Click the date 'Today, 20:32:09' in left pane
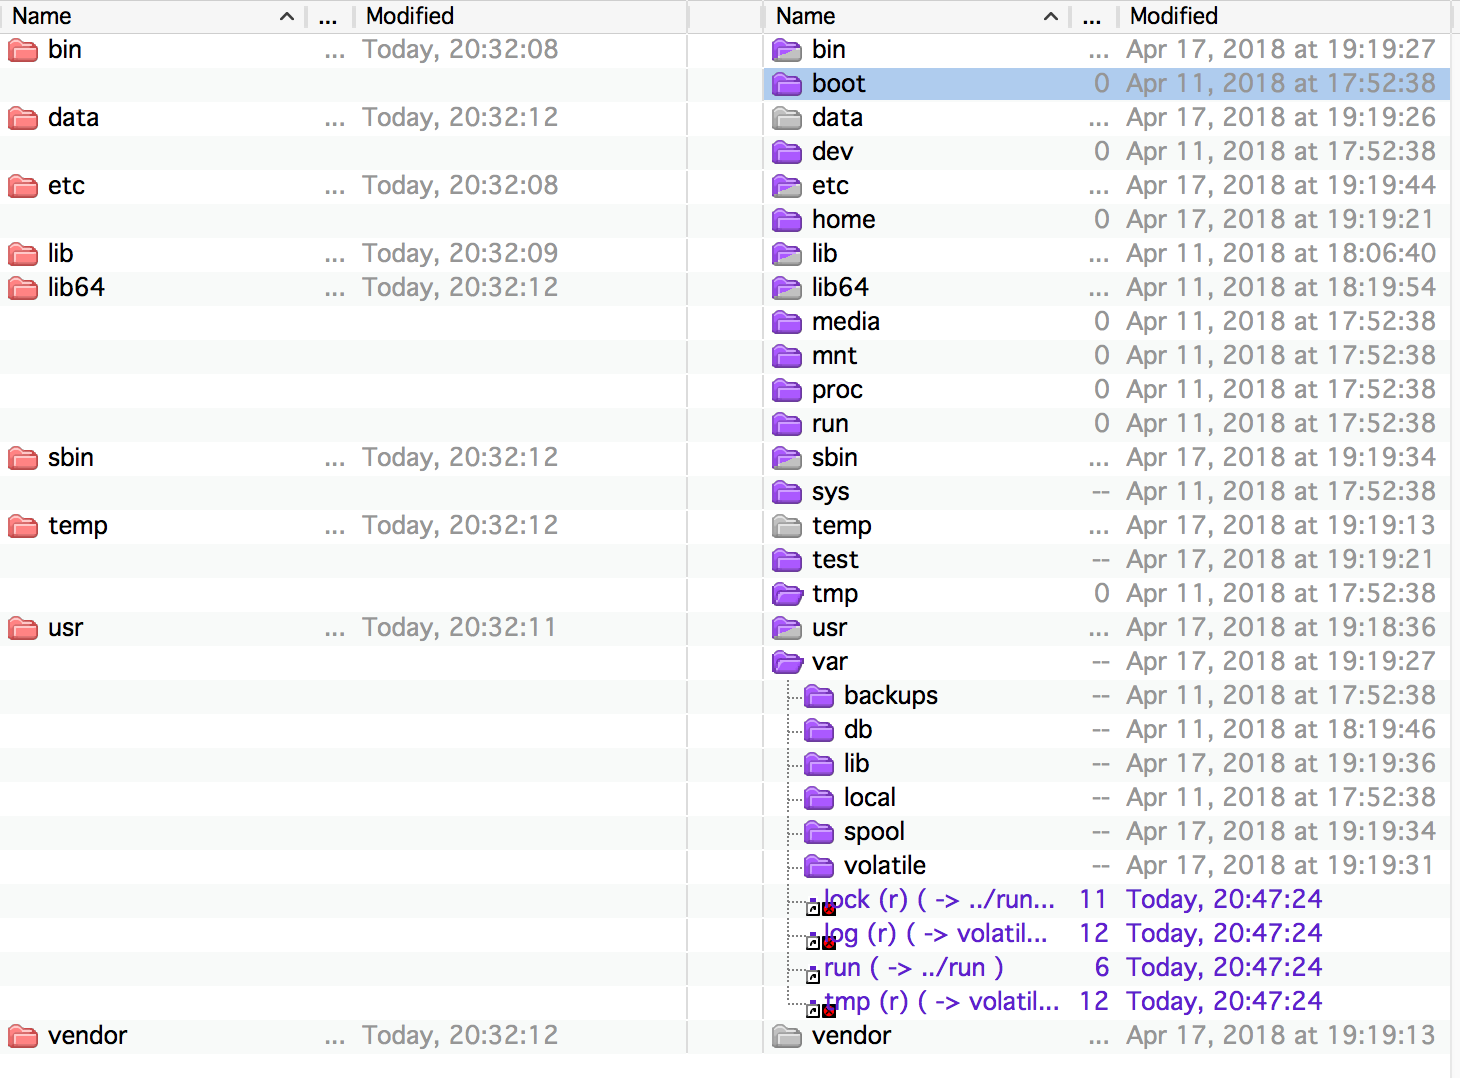The height and width of the screenshot is (1078, 1460). pos(460,254)
